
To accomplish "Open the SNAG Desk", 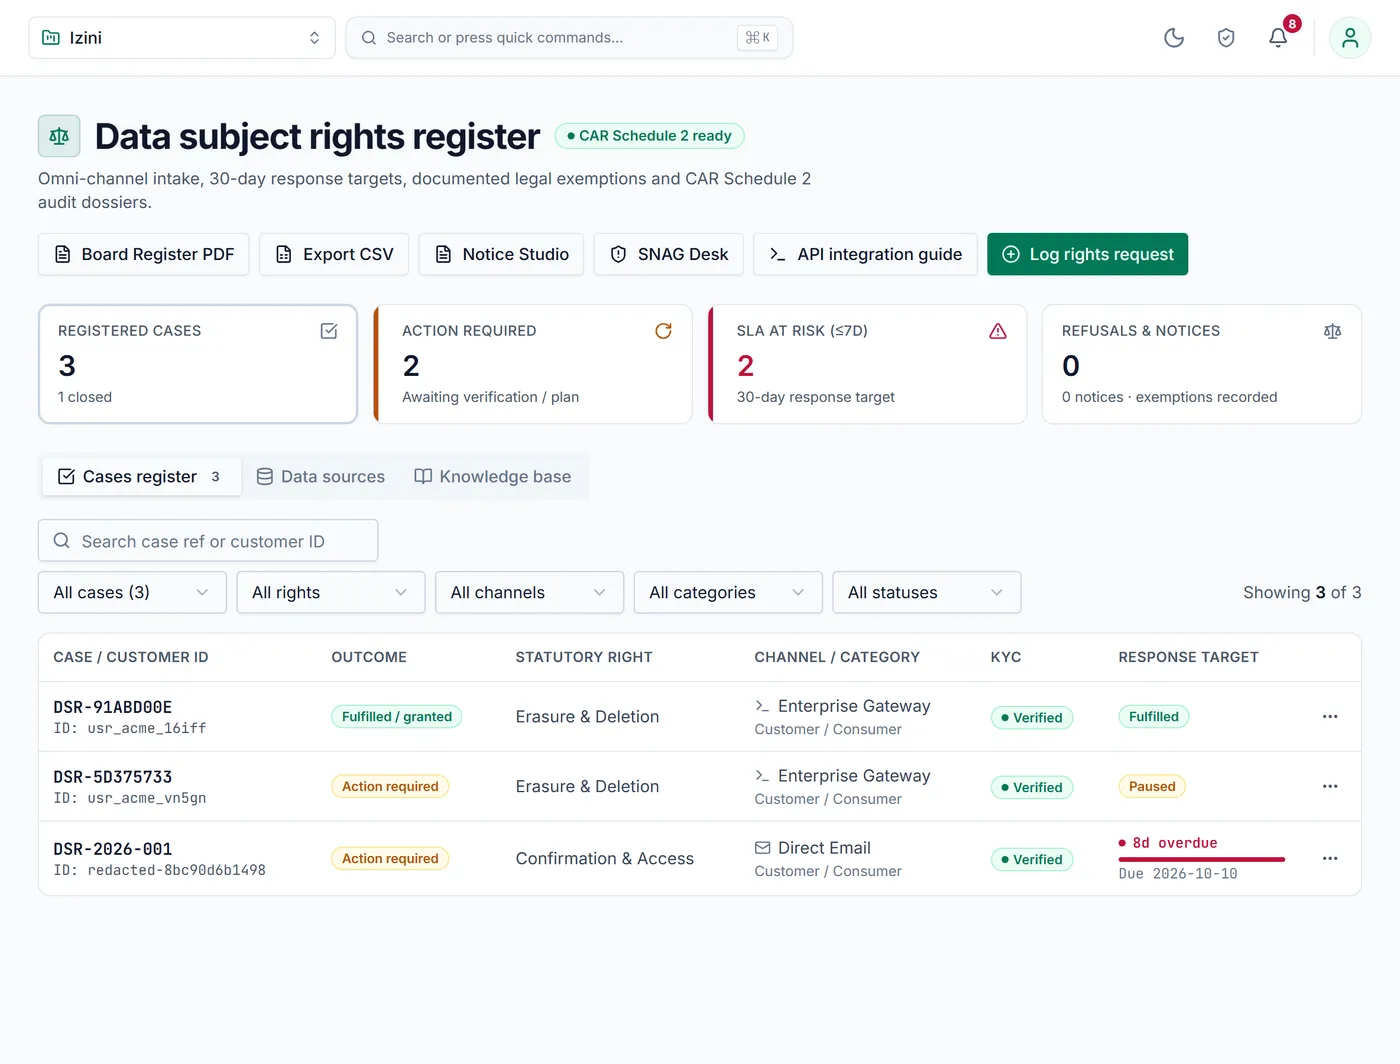I will (669, 254).
